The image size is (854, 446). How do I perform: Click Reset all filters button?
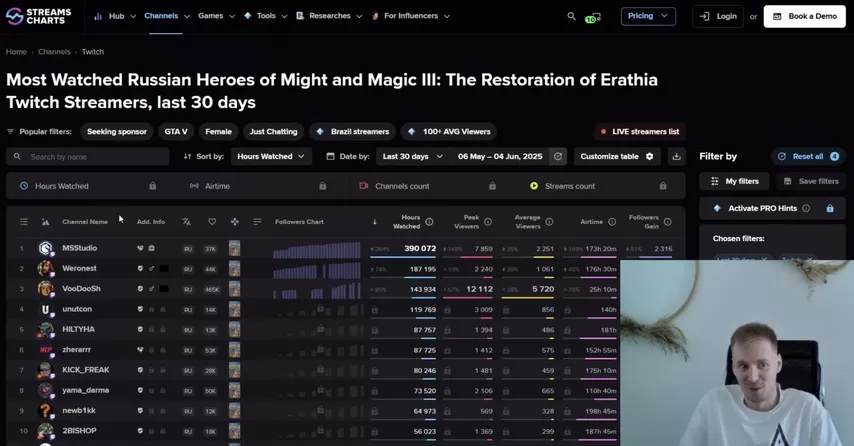[x=808, y=156]
